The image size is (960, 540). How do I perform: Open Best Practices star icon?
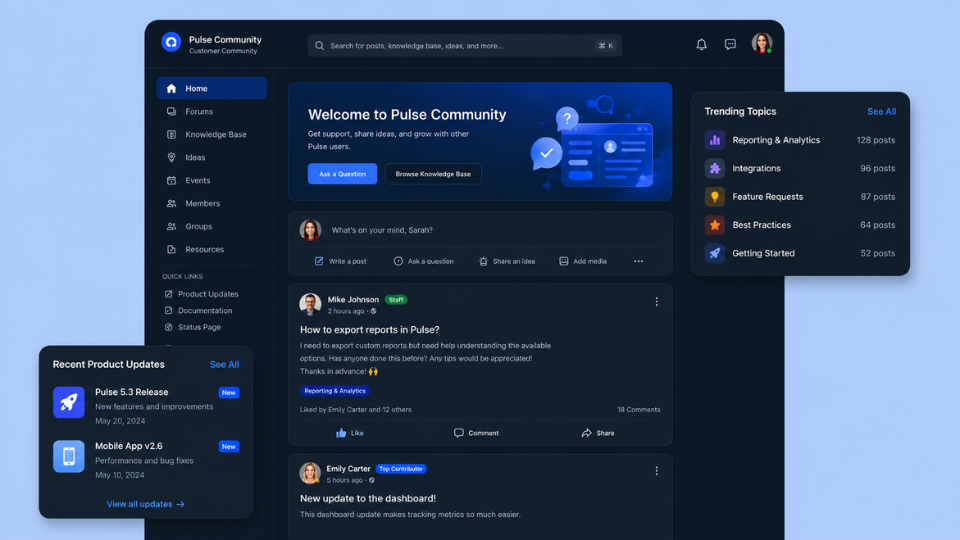pyautogui.click(x=714, y=225)
